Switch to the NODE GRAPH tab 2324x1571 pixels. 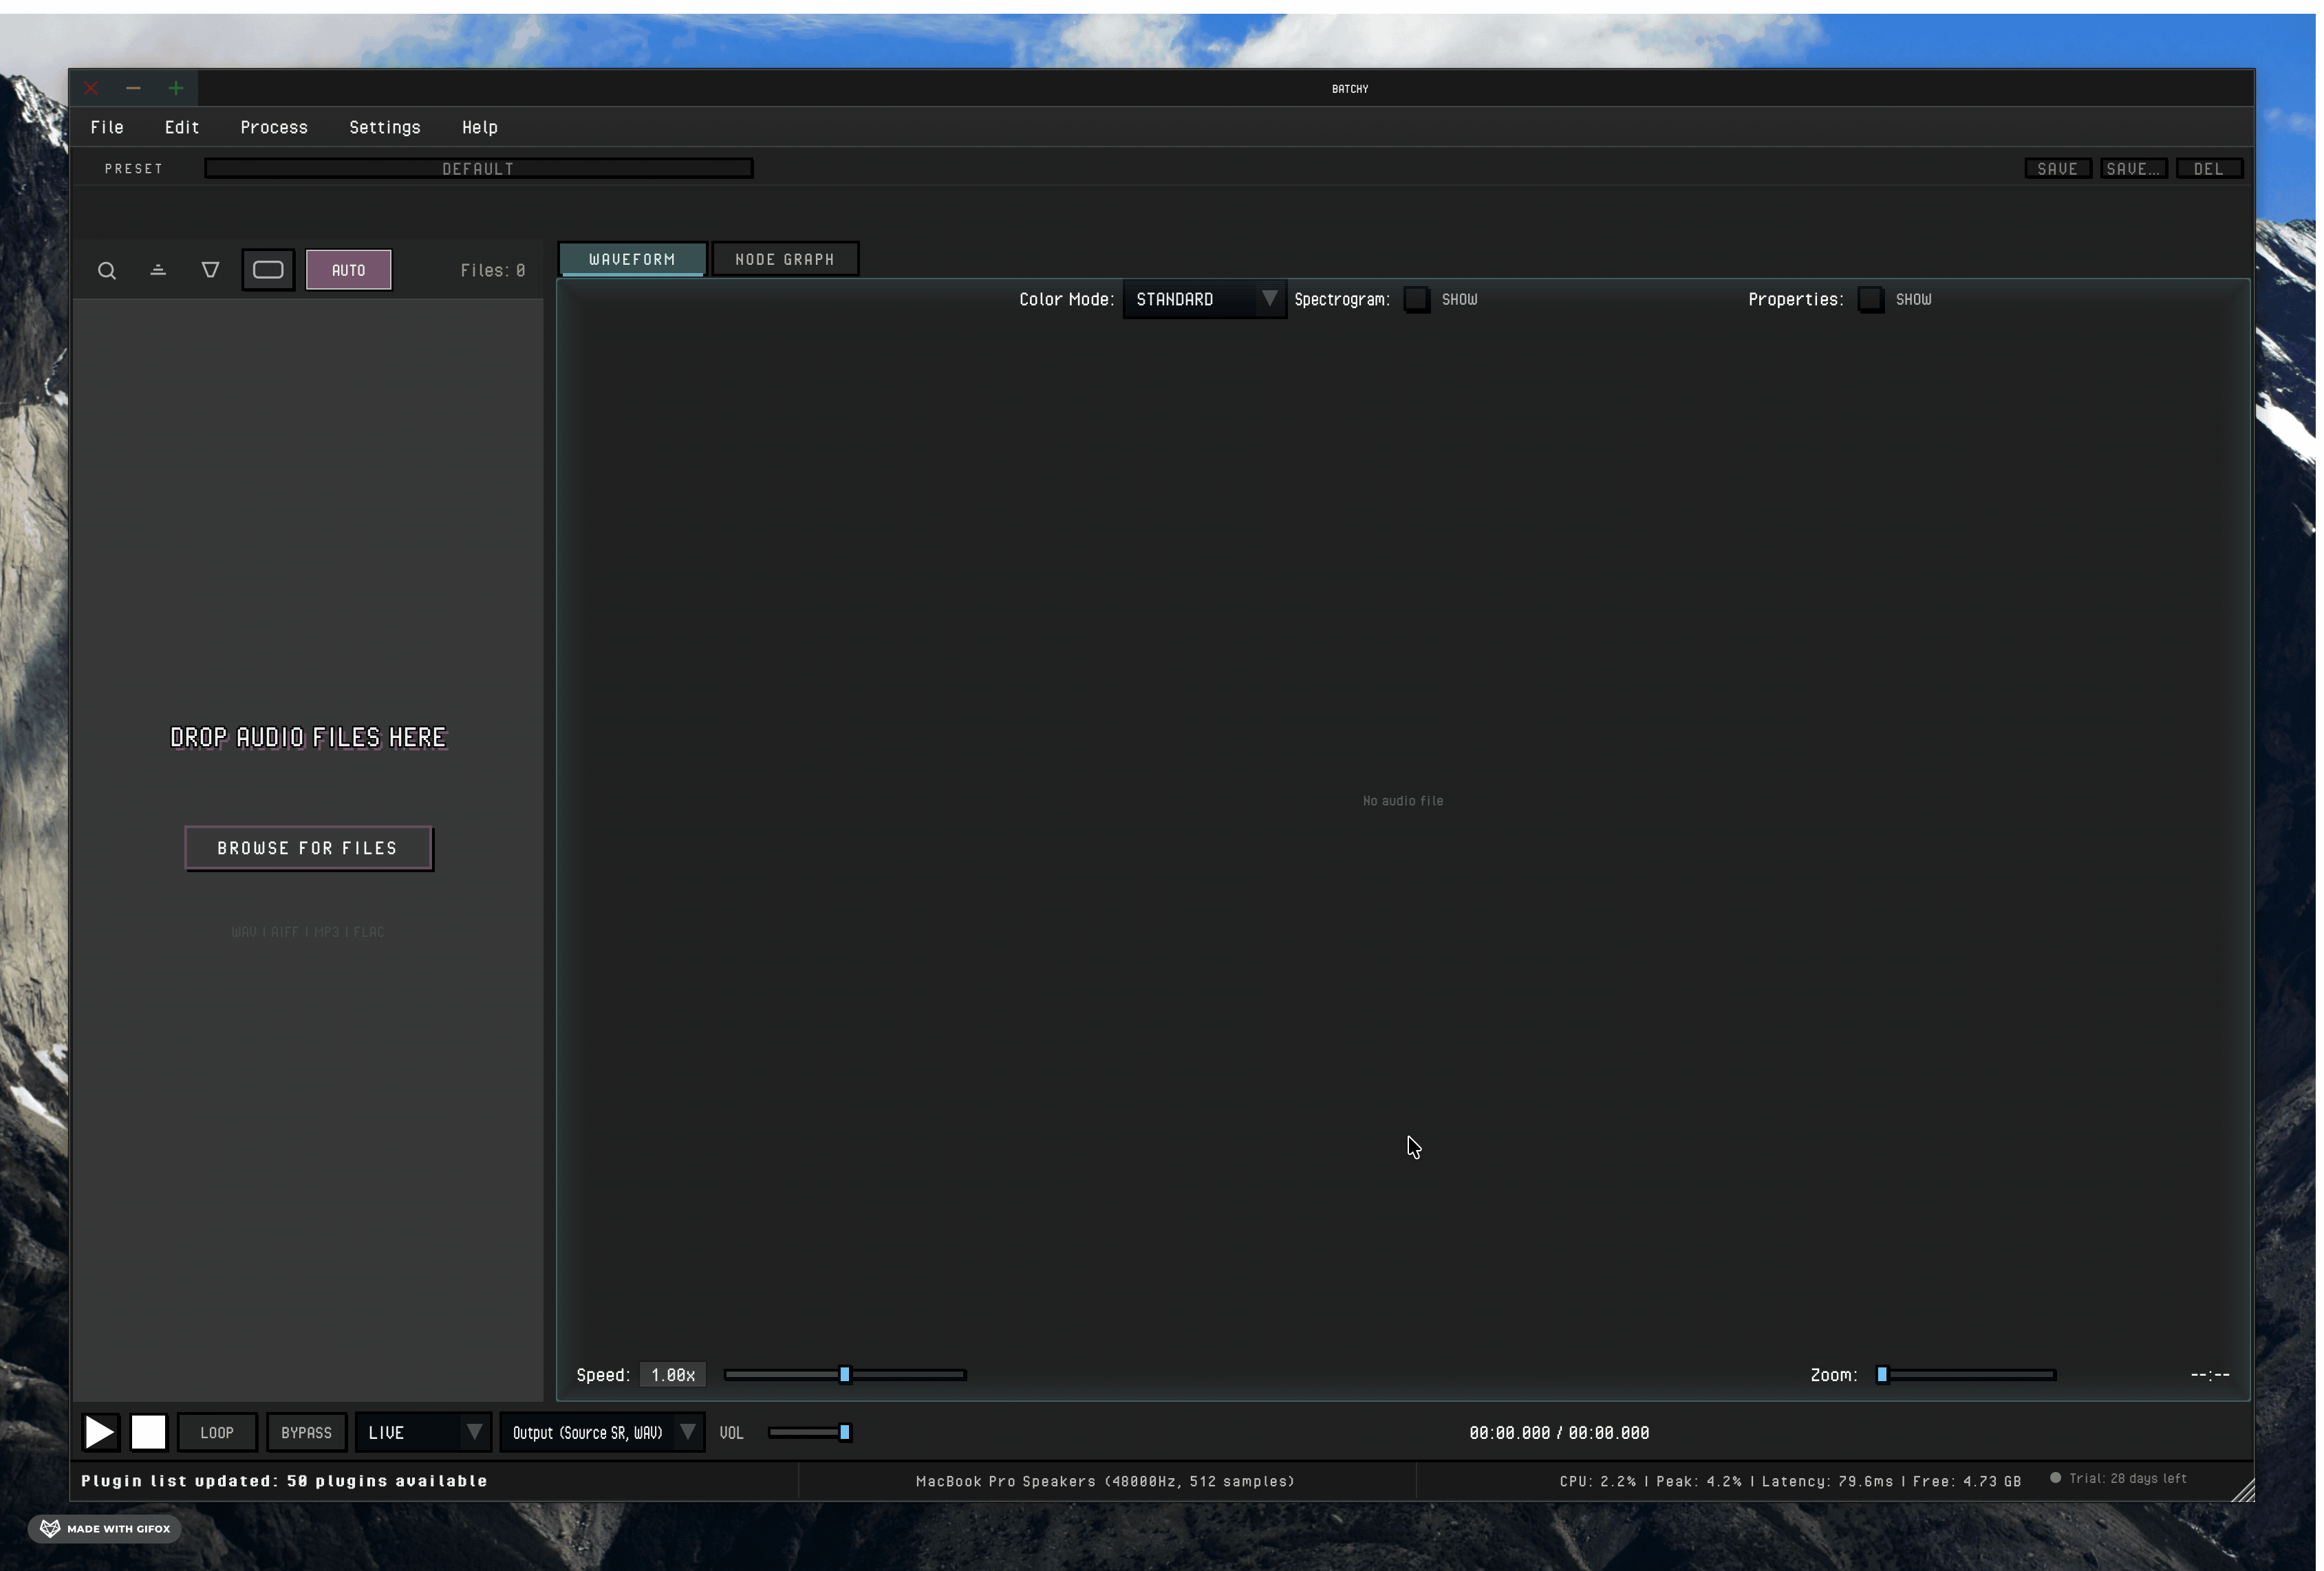pos(786,258)
